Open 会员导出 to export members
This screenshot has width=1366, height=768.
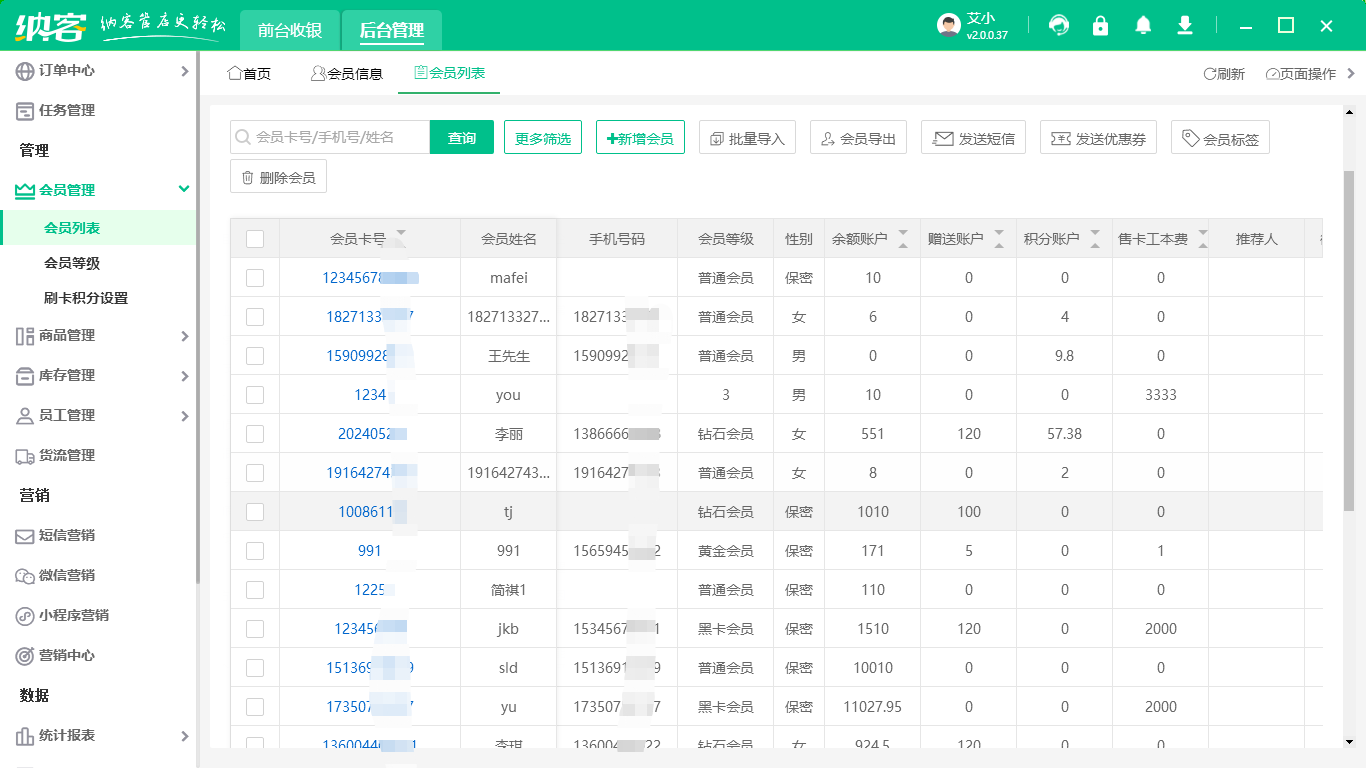pos(858,137)
